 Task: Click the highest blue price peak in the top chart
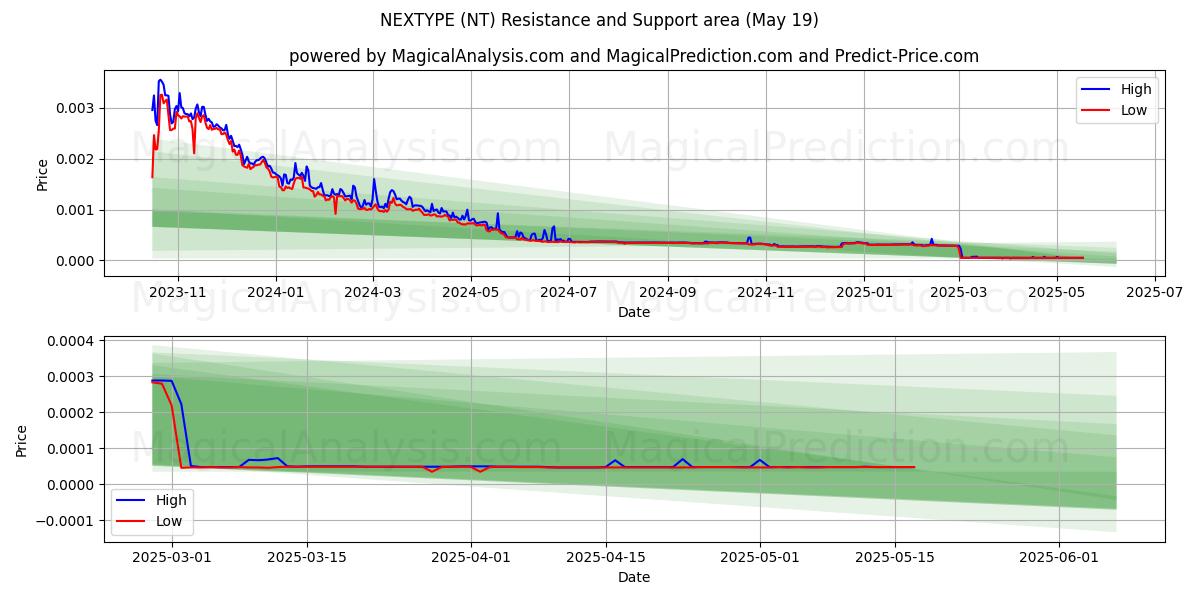pos(160,80)
